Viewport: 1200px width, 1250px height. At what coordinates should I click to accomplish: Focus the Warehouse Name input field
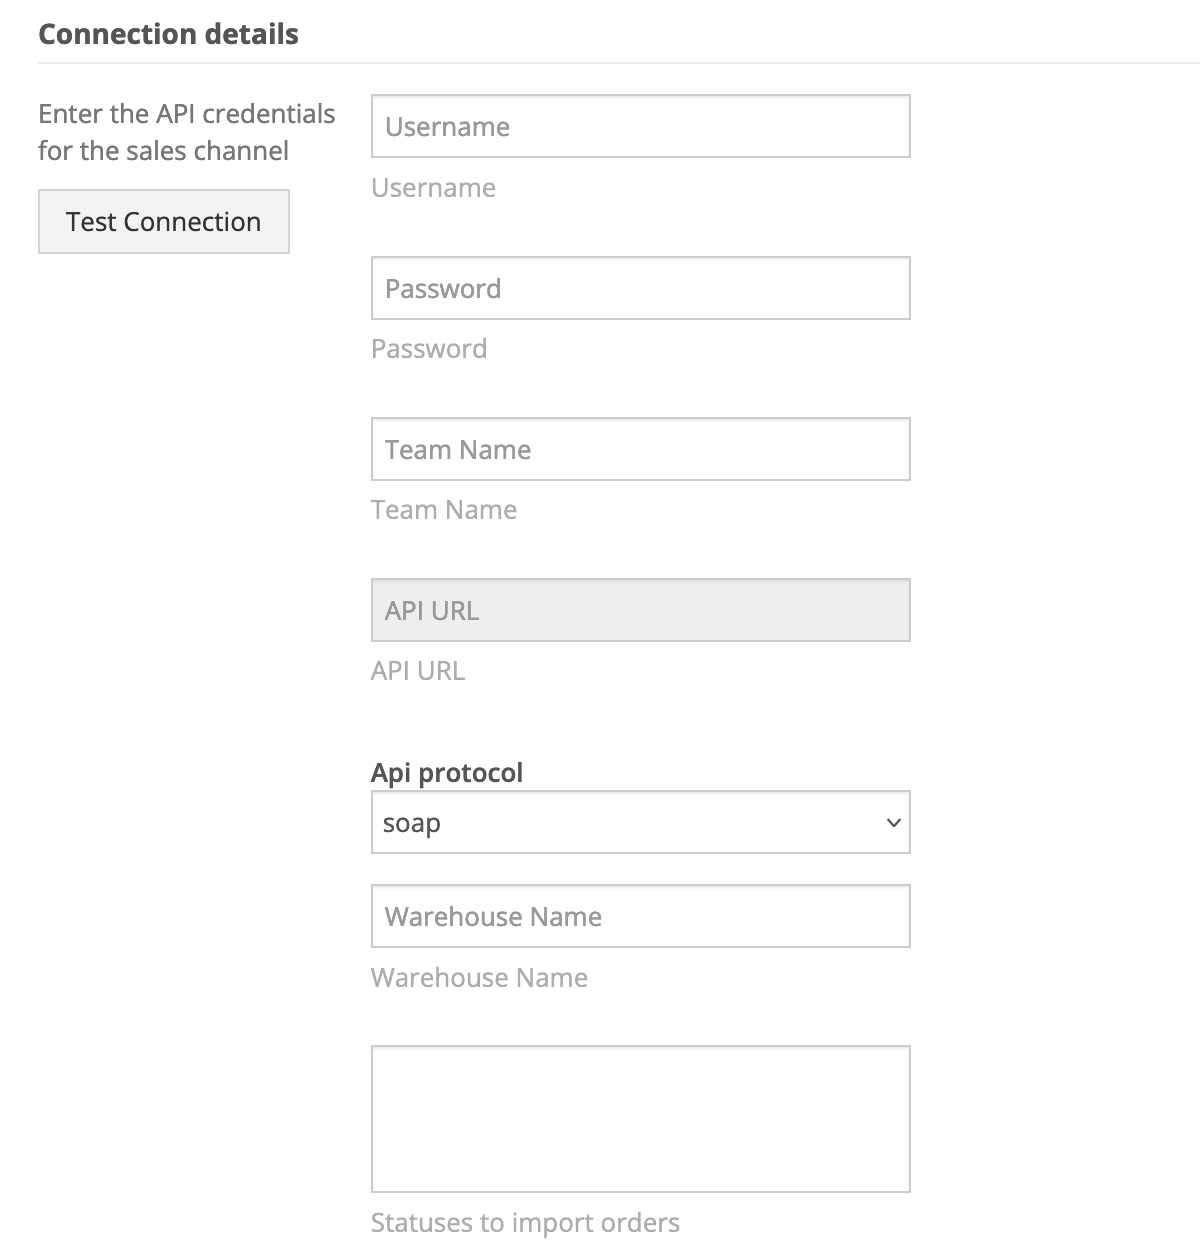click(640, 917)
